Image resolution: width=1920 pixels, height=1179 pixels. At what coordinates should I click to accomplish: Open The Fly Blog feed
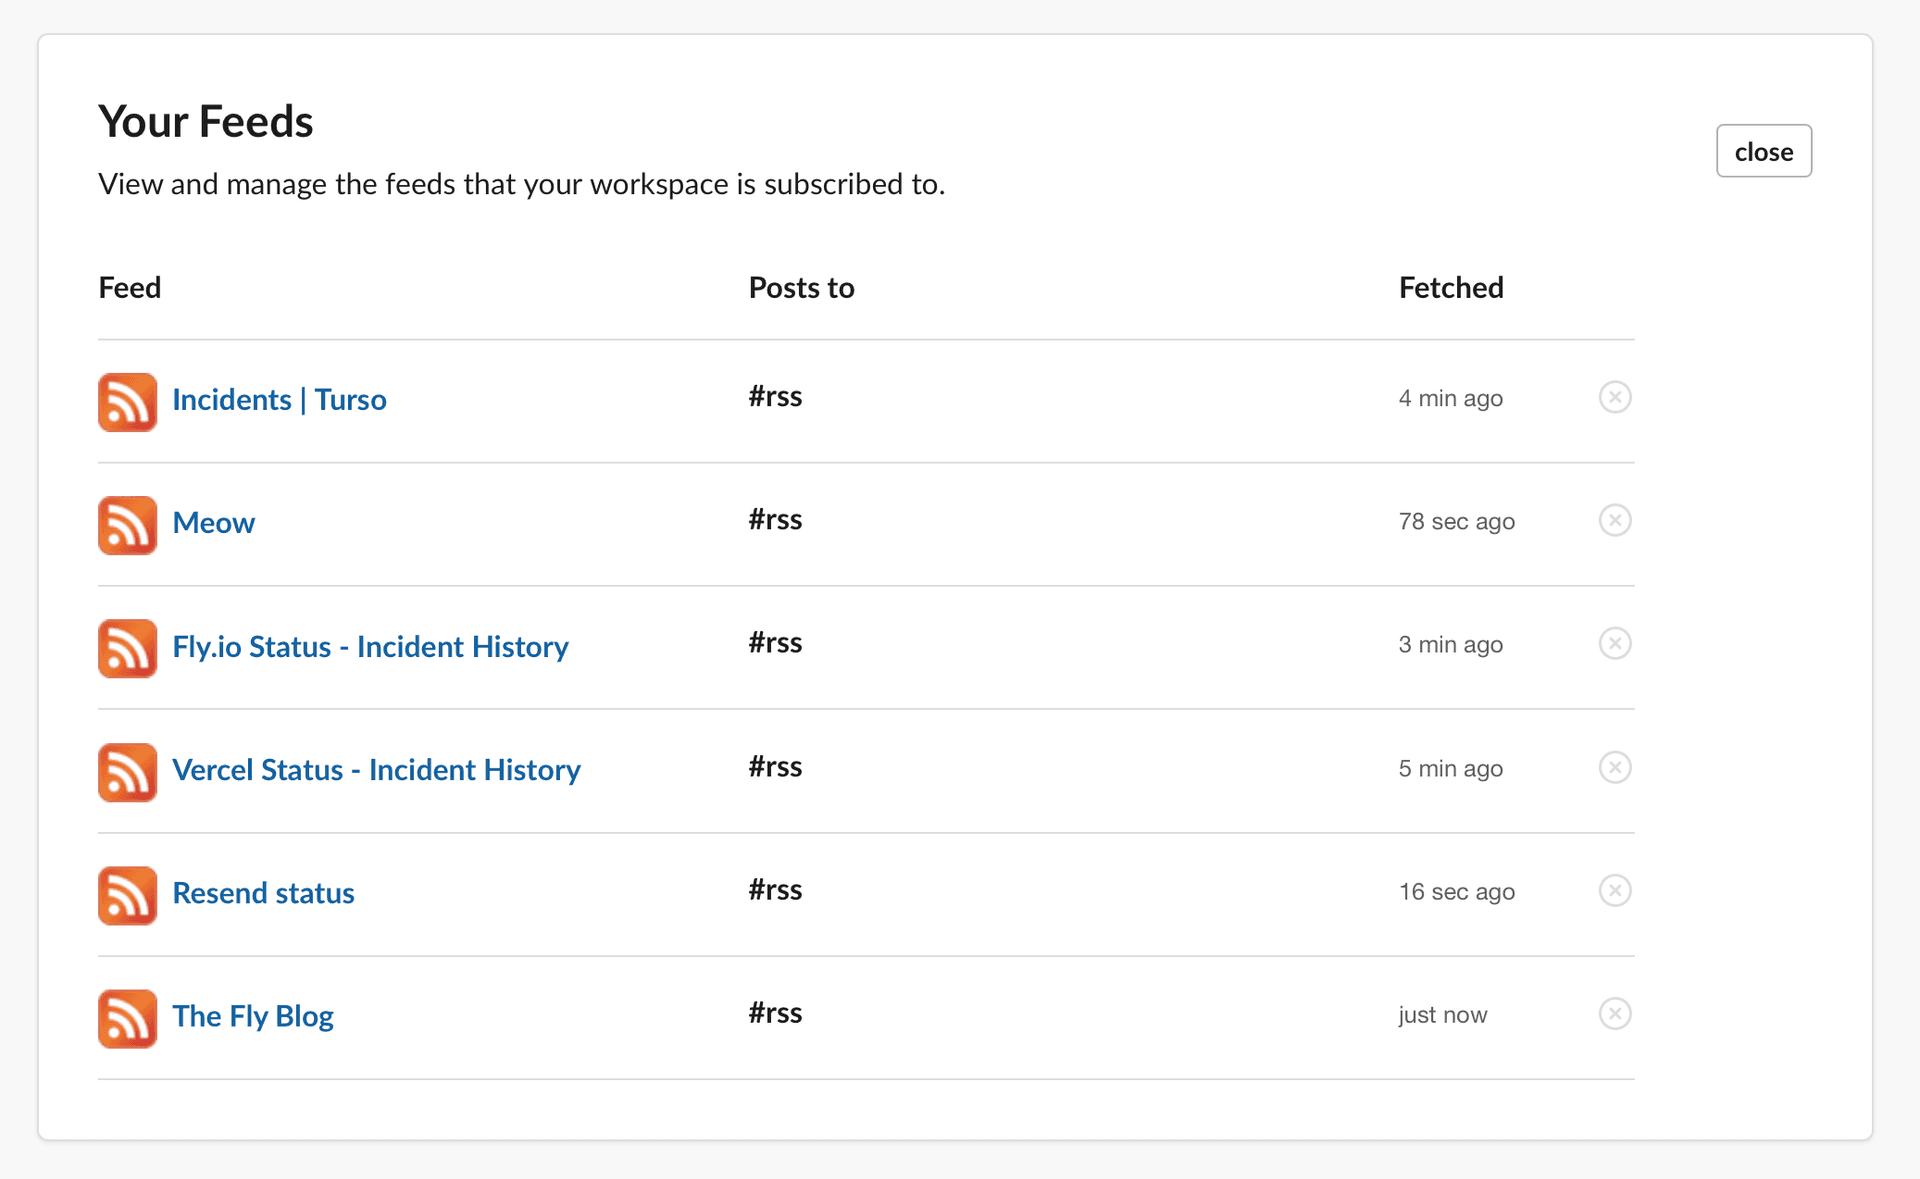click(252, 1015)
